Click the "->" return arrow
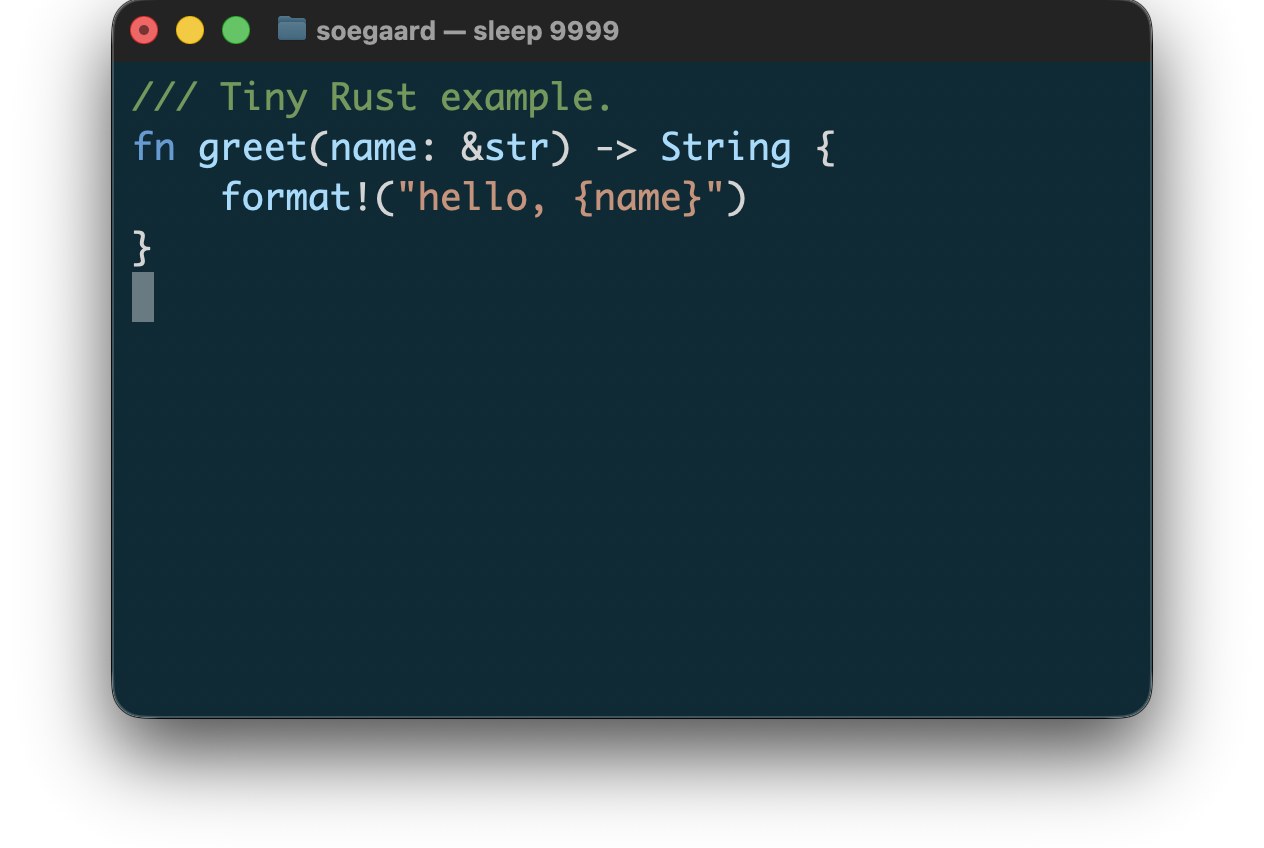 616,148
